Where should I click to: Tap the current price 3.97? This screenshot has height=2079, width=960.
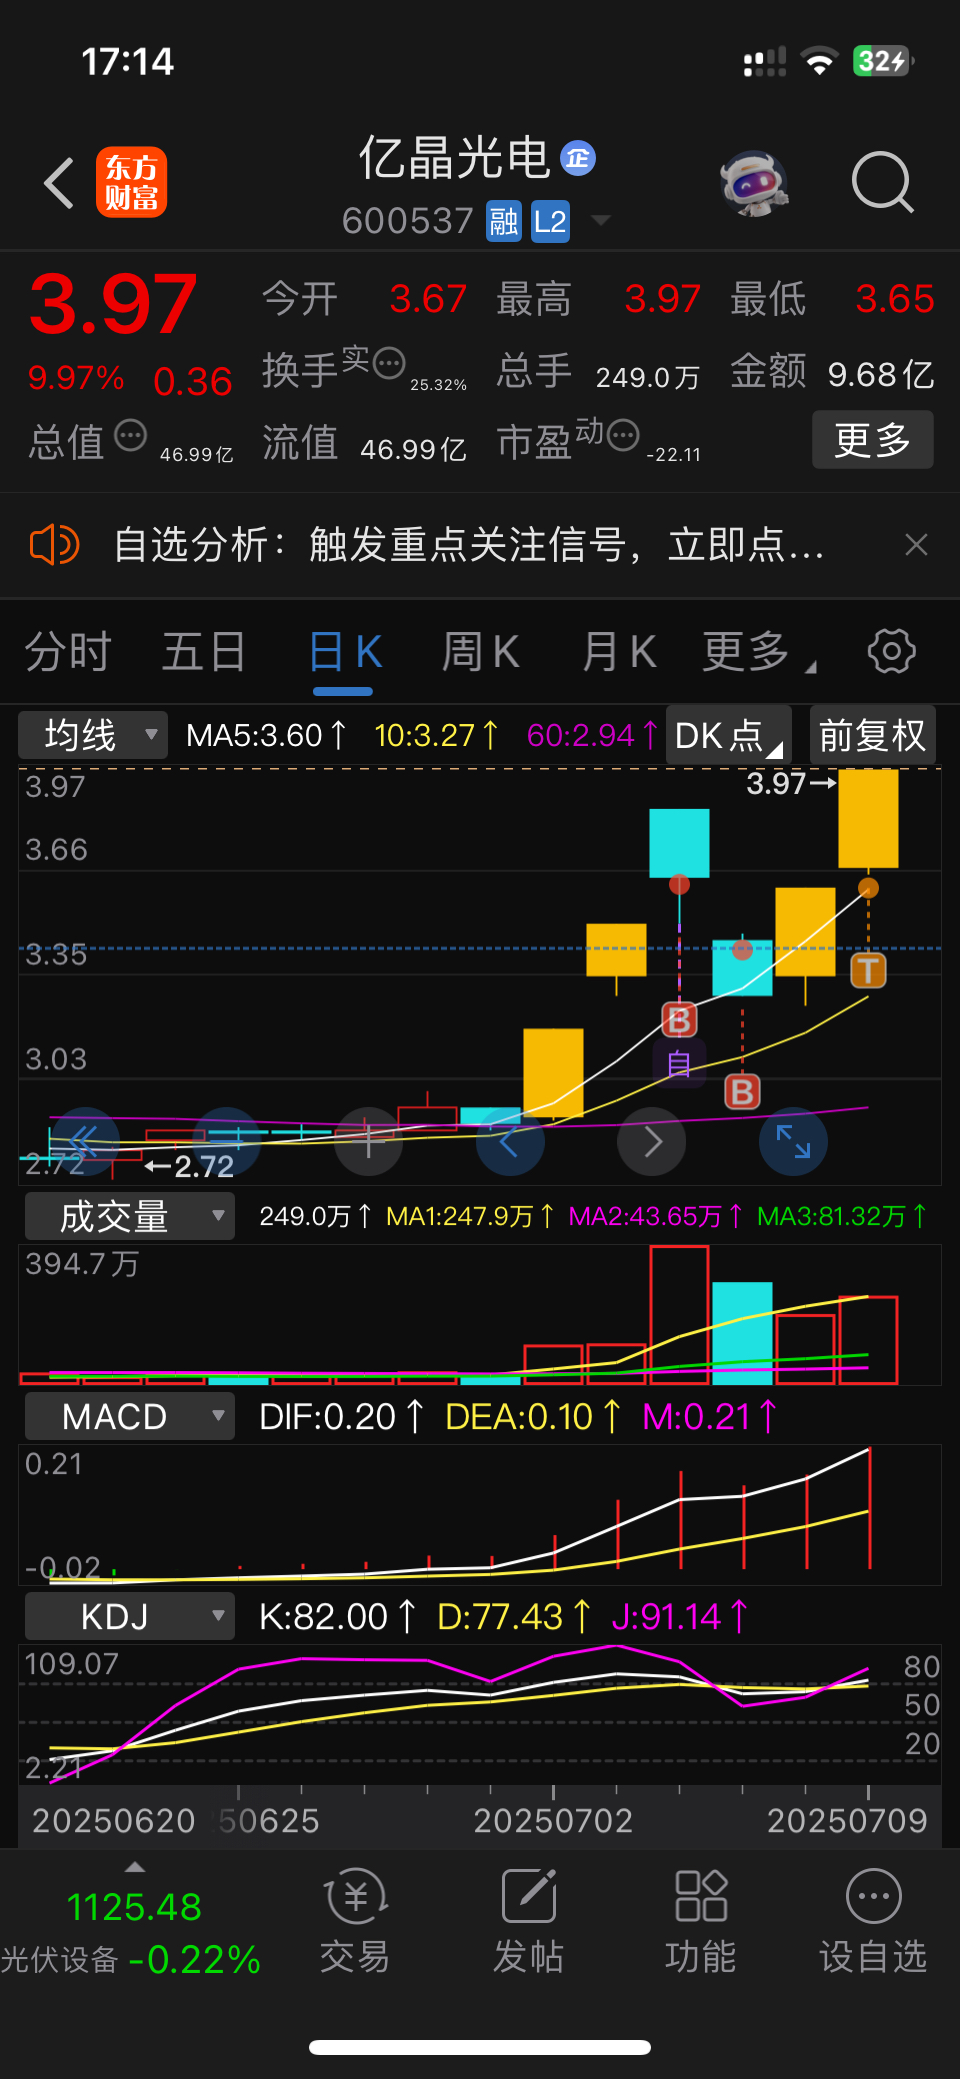click(x=112, y=304)
